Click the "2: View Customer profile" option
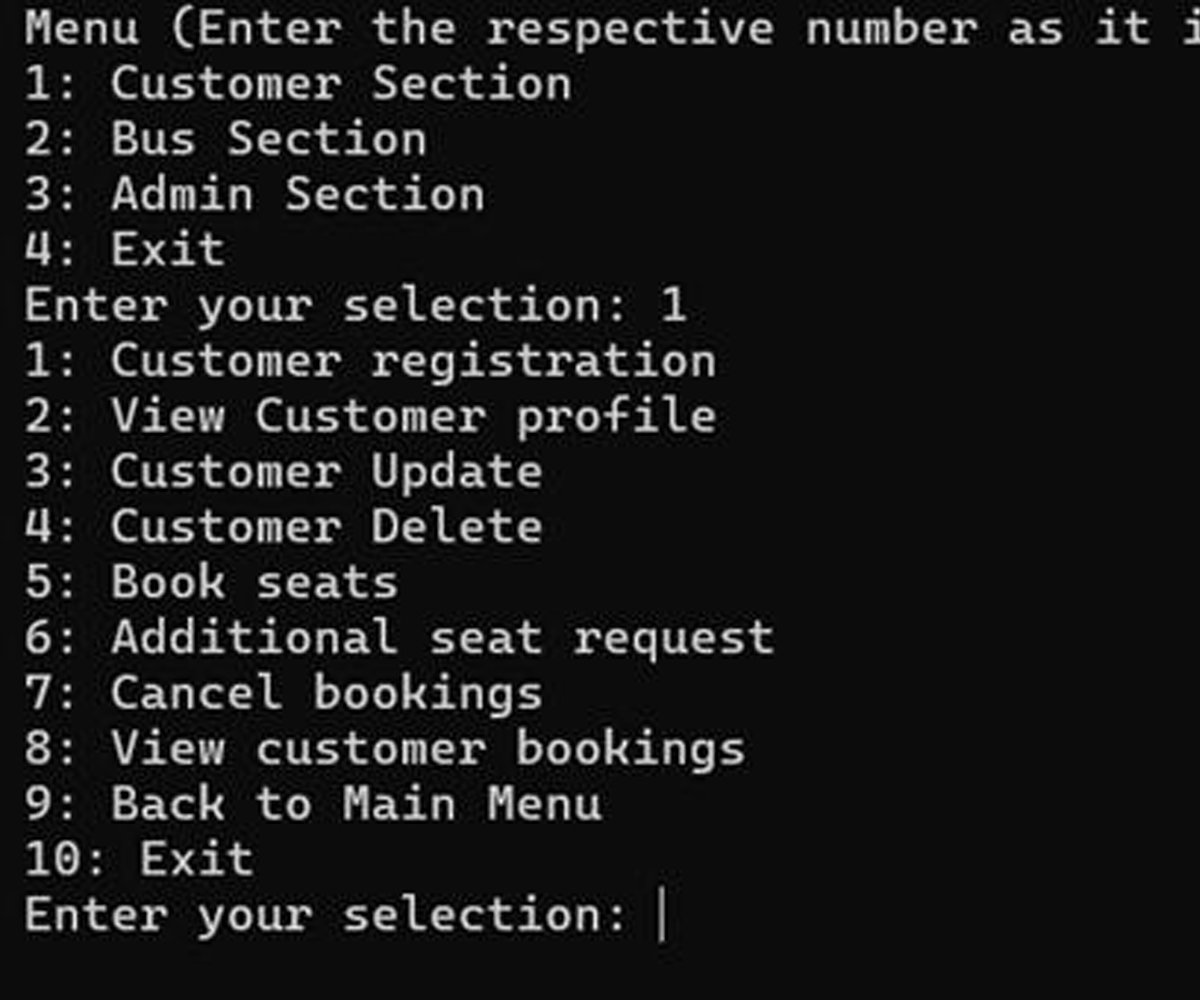 369,416
